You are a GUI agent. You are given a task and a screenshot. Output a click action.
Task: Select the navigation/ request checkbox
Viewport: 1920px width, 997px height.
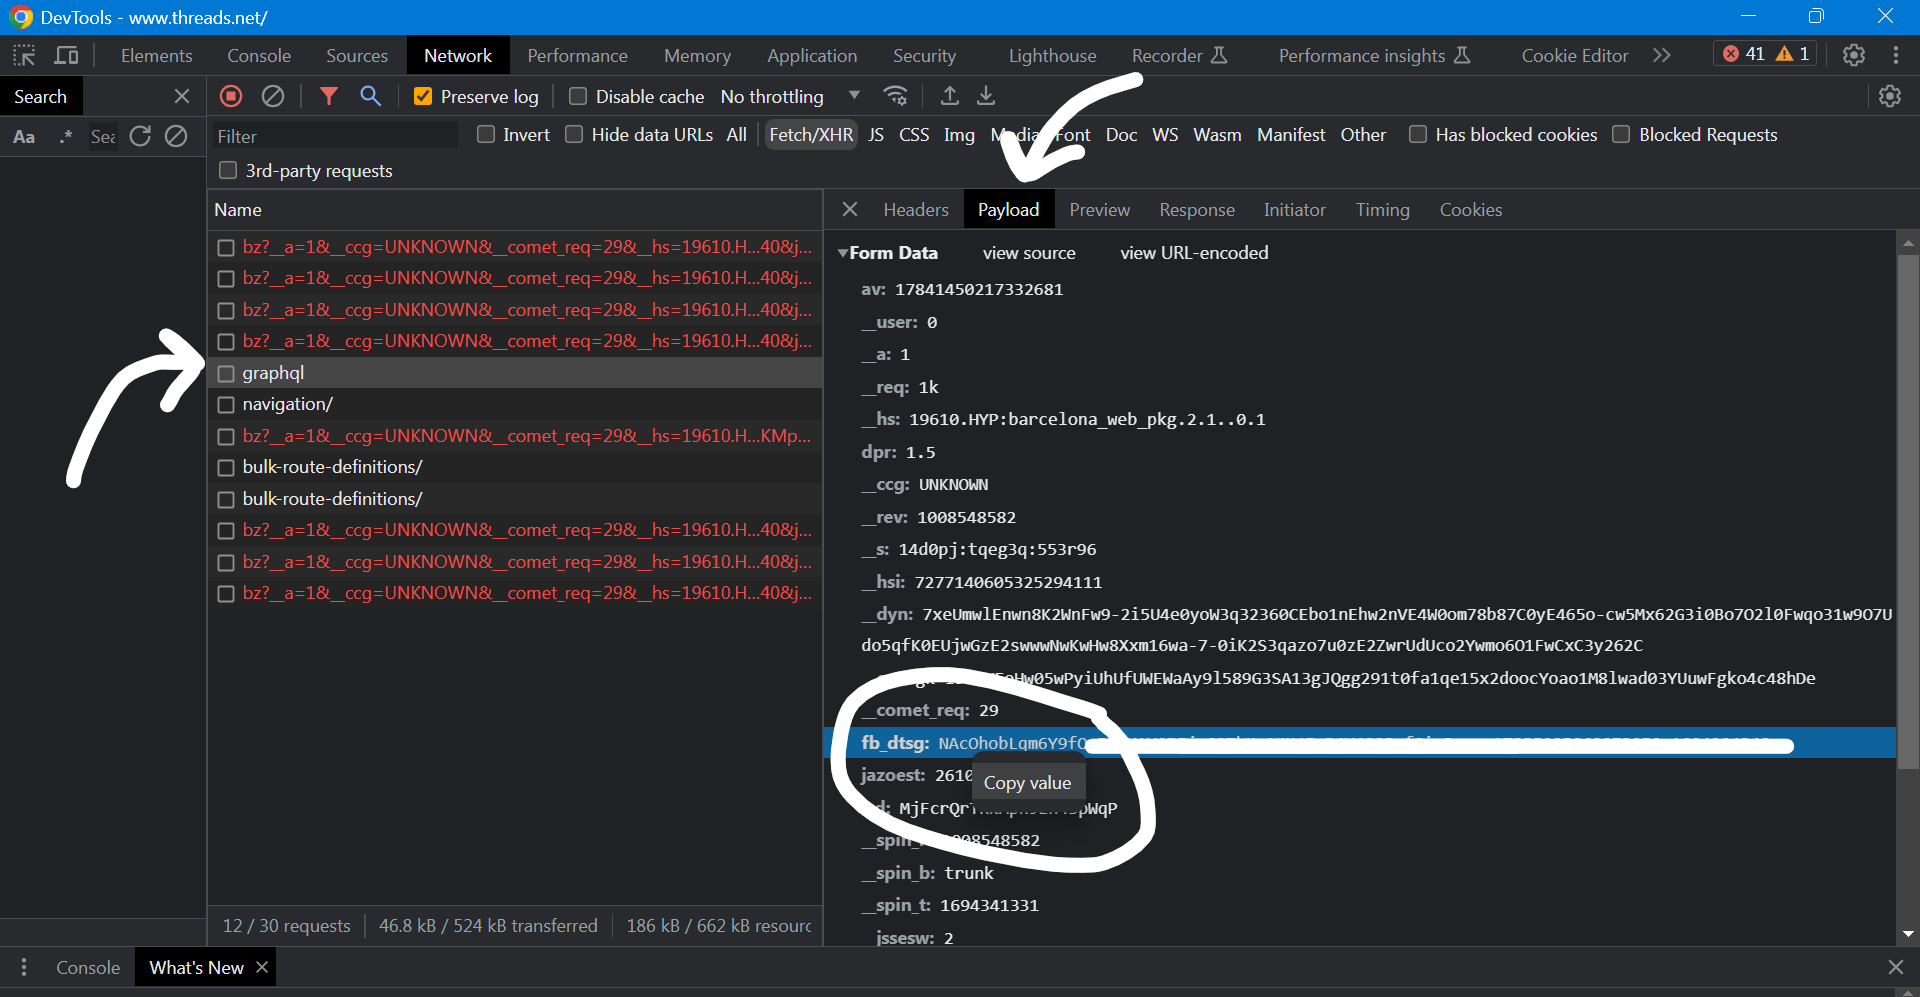(226, 404)
